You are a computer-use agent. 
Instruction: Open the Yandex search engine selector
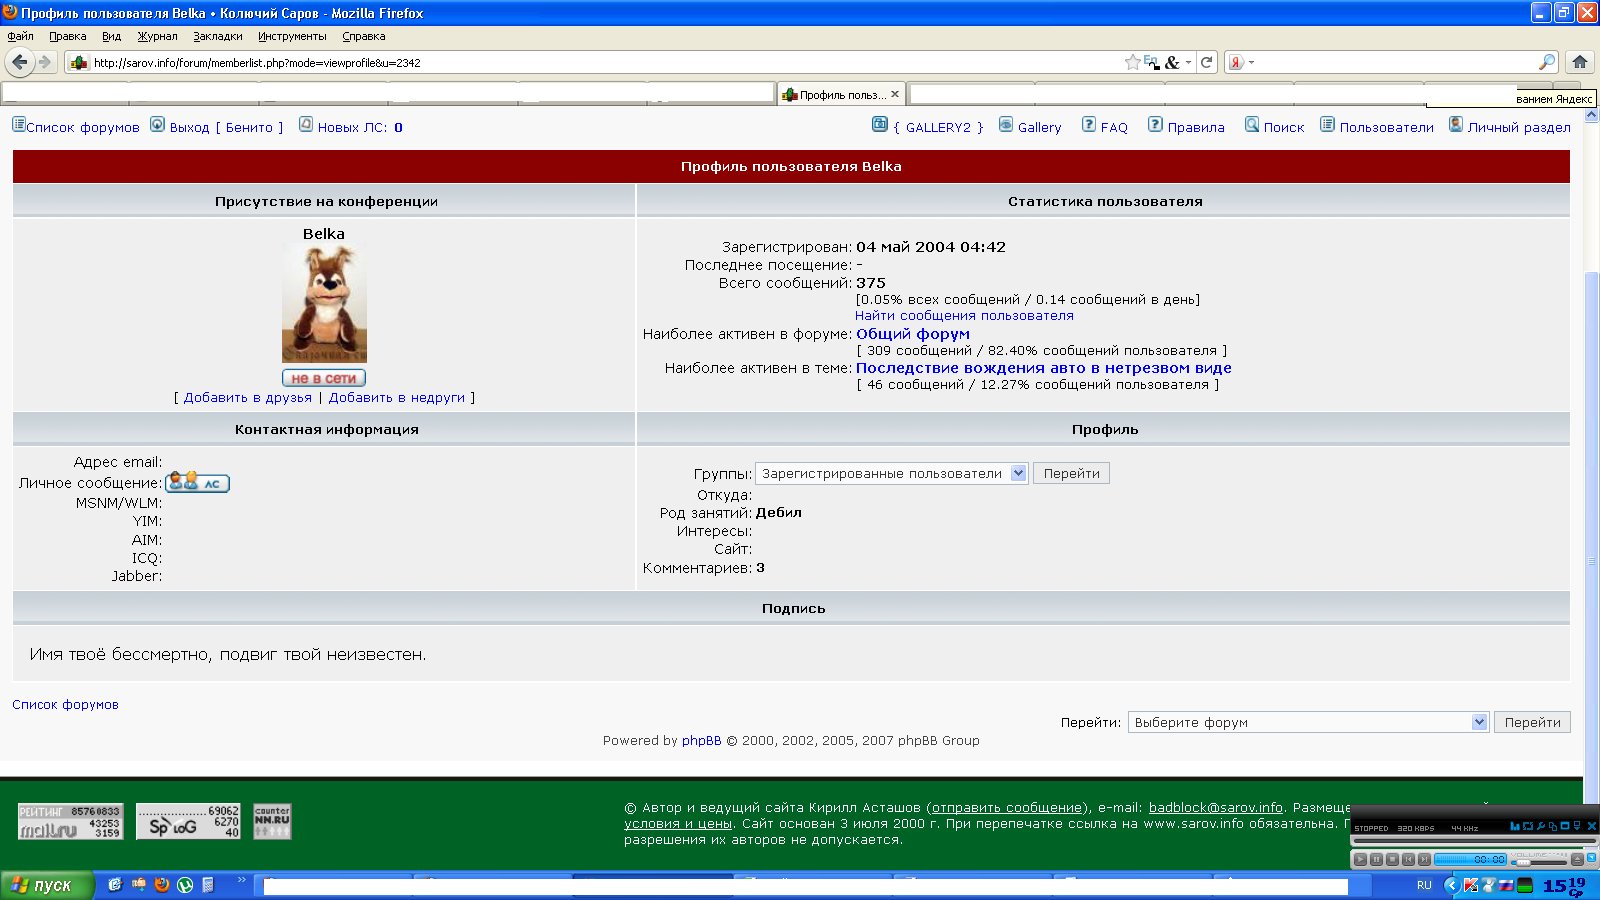click(1240, 62)
